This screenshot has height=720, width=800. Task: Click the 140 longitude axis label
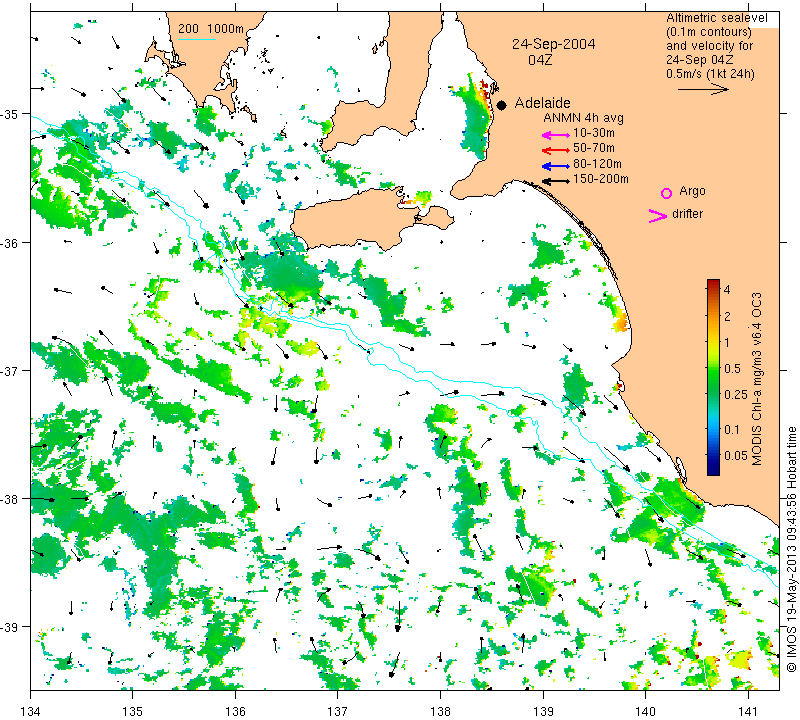645,711
